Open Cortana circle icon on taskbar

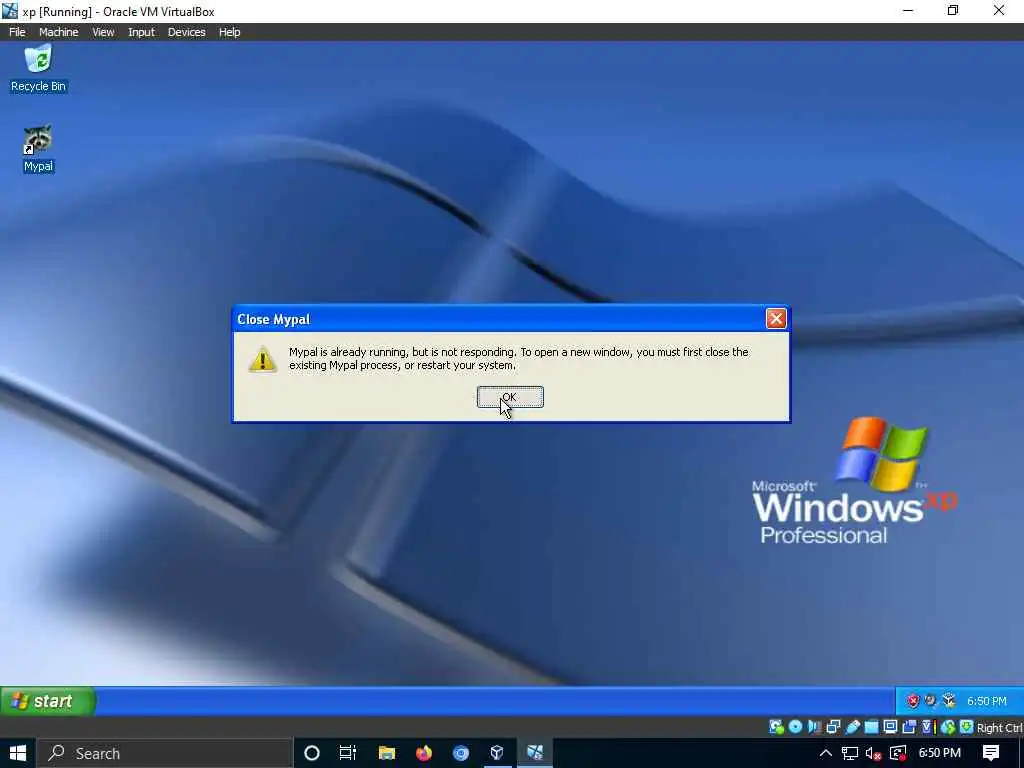click(312, 753)
